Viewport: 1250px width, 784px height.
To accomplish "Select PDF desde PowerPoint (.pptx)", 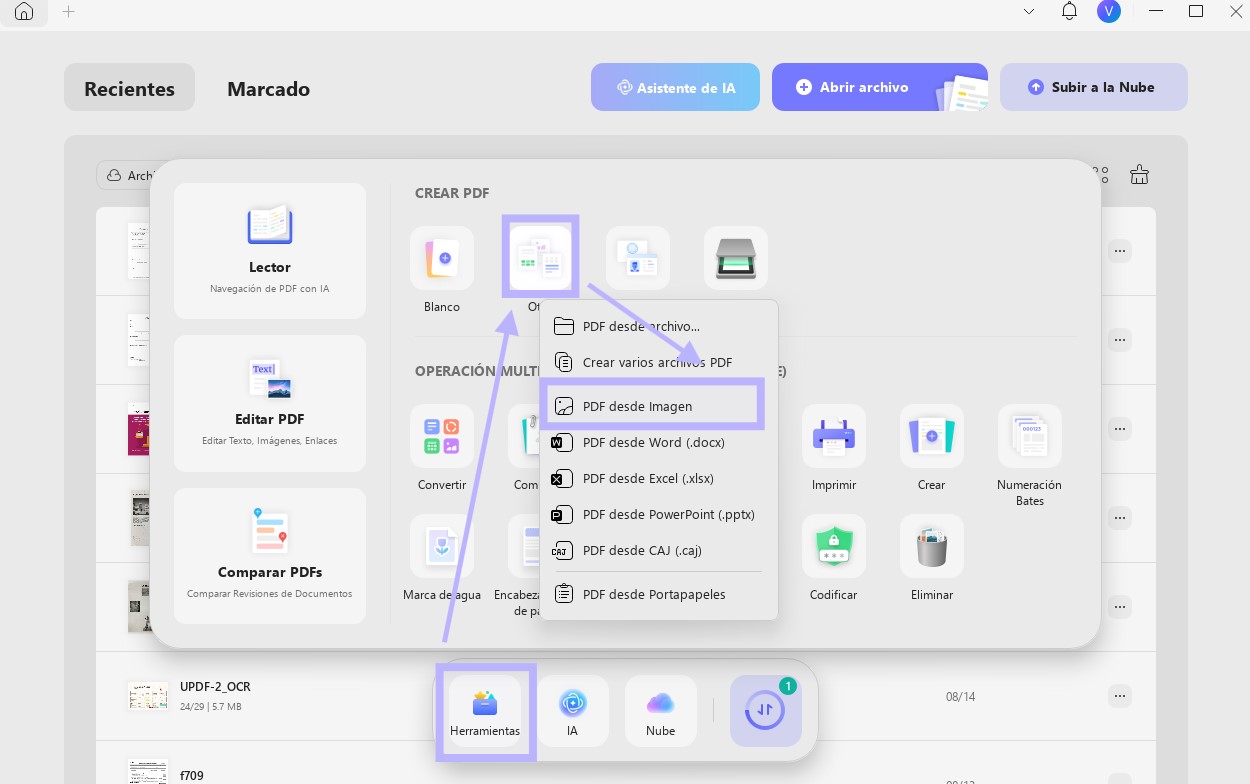I will point(658,514).
